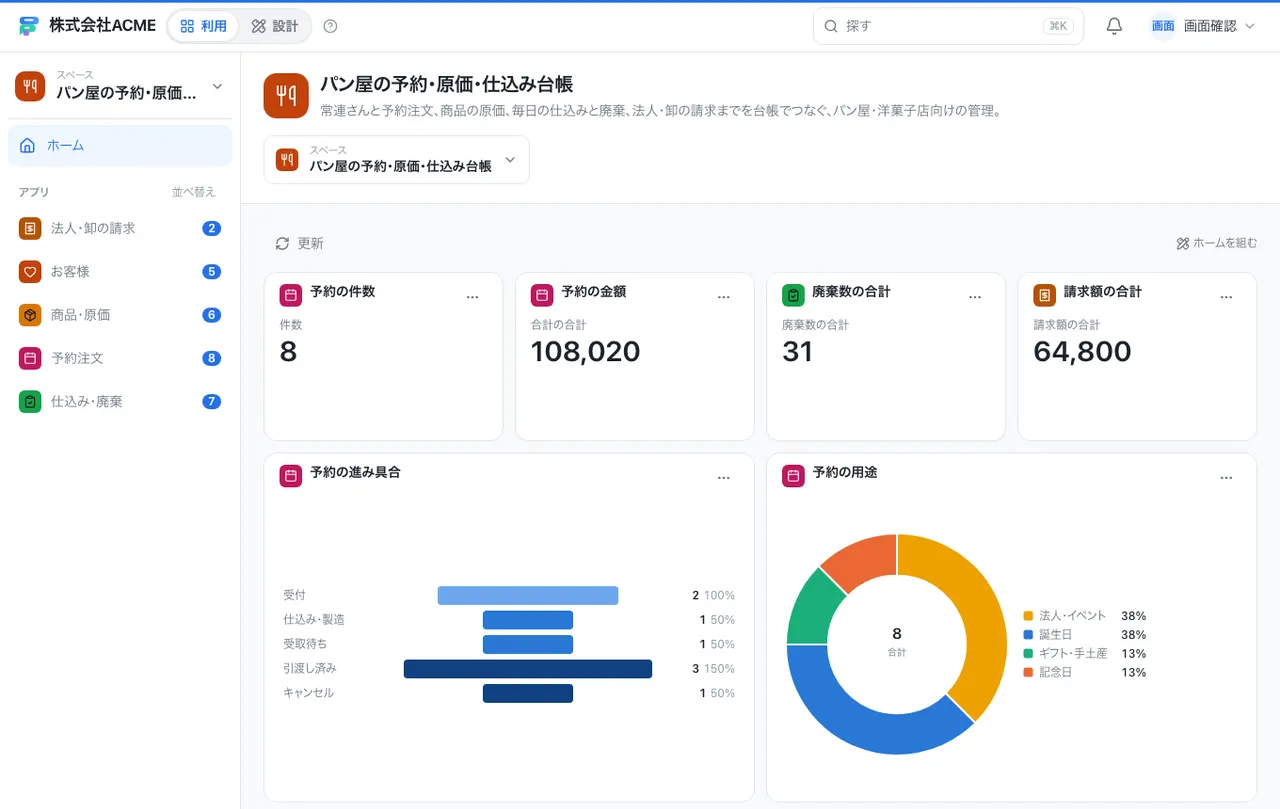Click the 108,020 value in 予約の金額

click(585, 352)
